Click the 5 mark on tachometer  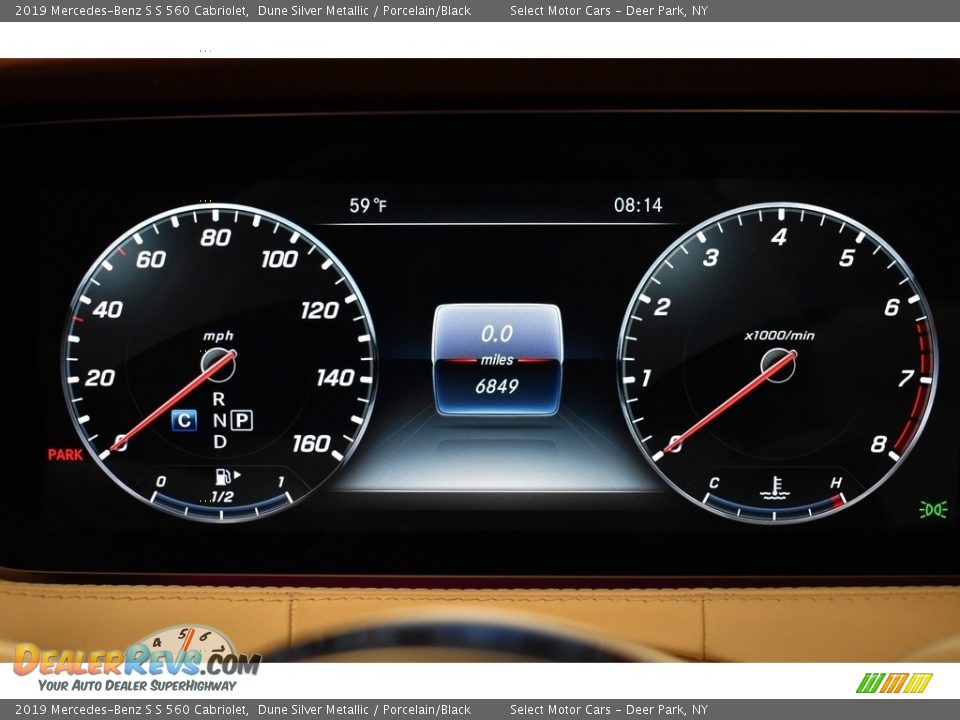pyautogui.click(x=847, y=258)
